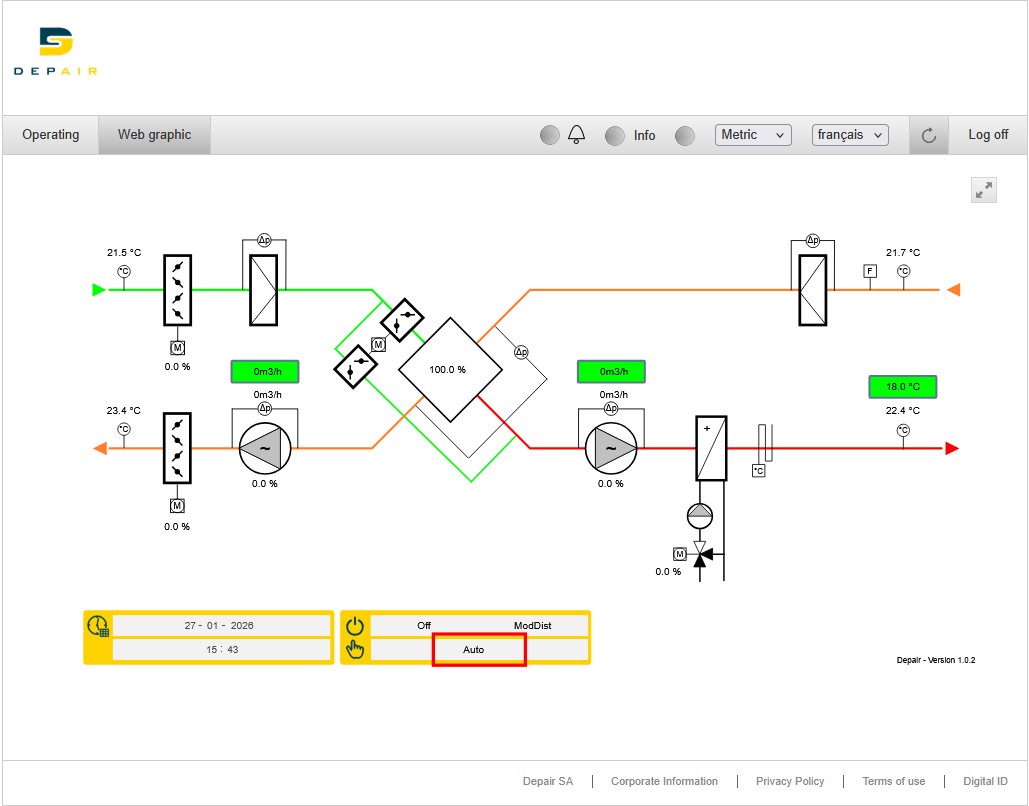This screenshot has width=1029, height=806.
Task: Click the Δp sensor above supply fan
Action: [x=611, y=408]
